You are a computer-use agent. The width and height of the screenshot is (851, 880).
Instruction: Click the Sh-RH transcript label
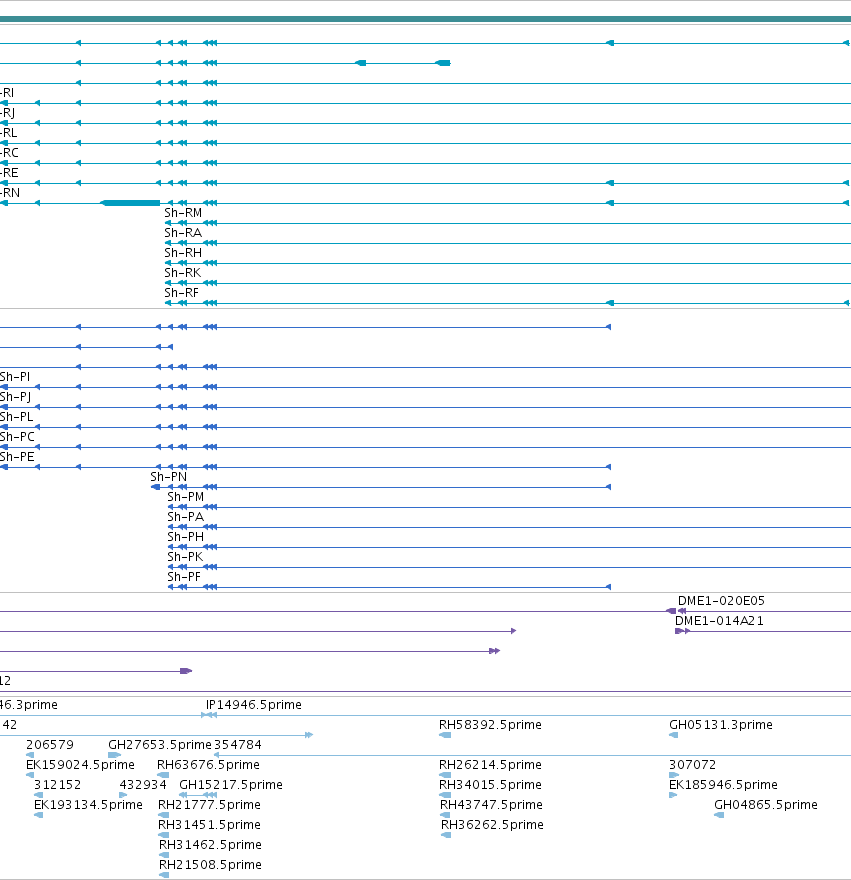point(183,253)
